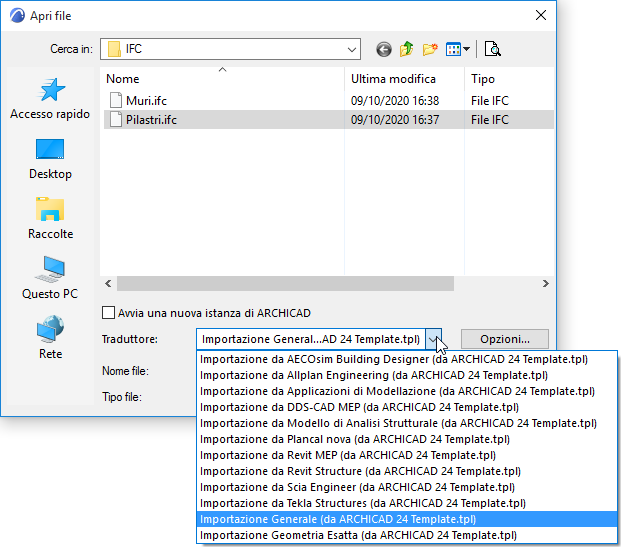Collapse the Traduttore dropdown arrow

[433, 339]
